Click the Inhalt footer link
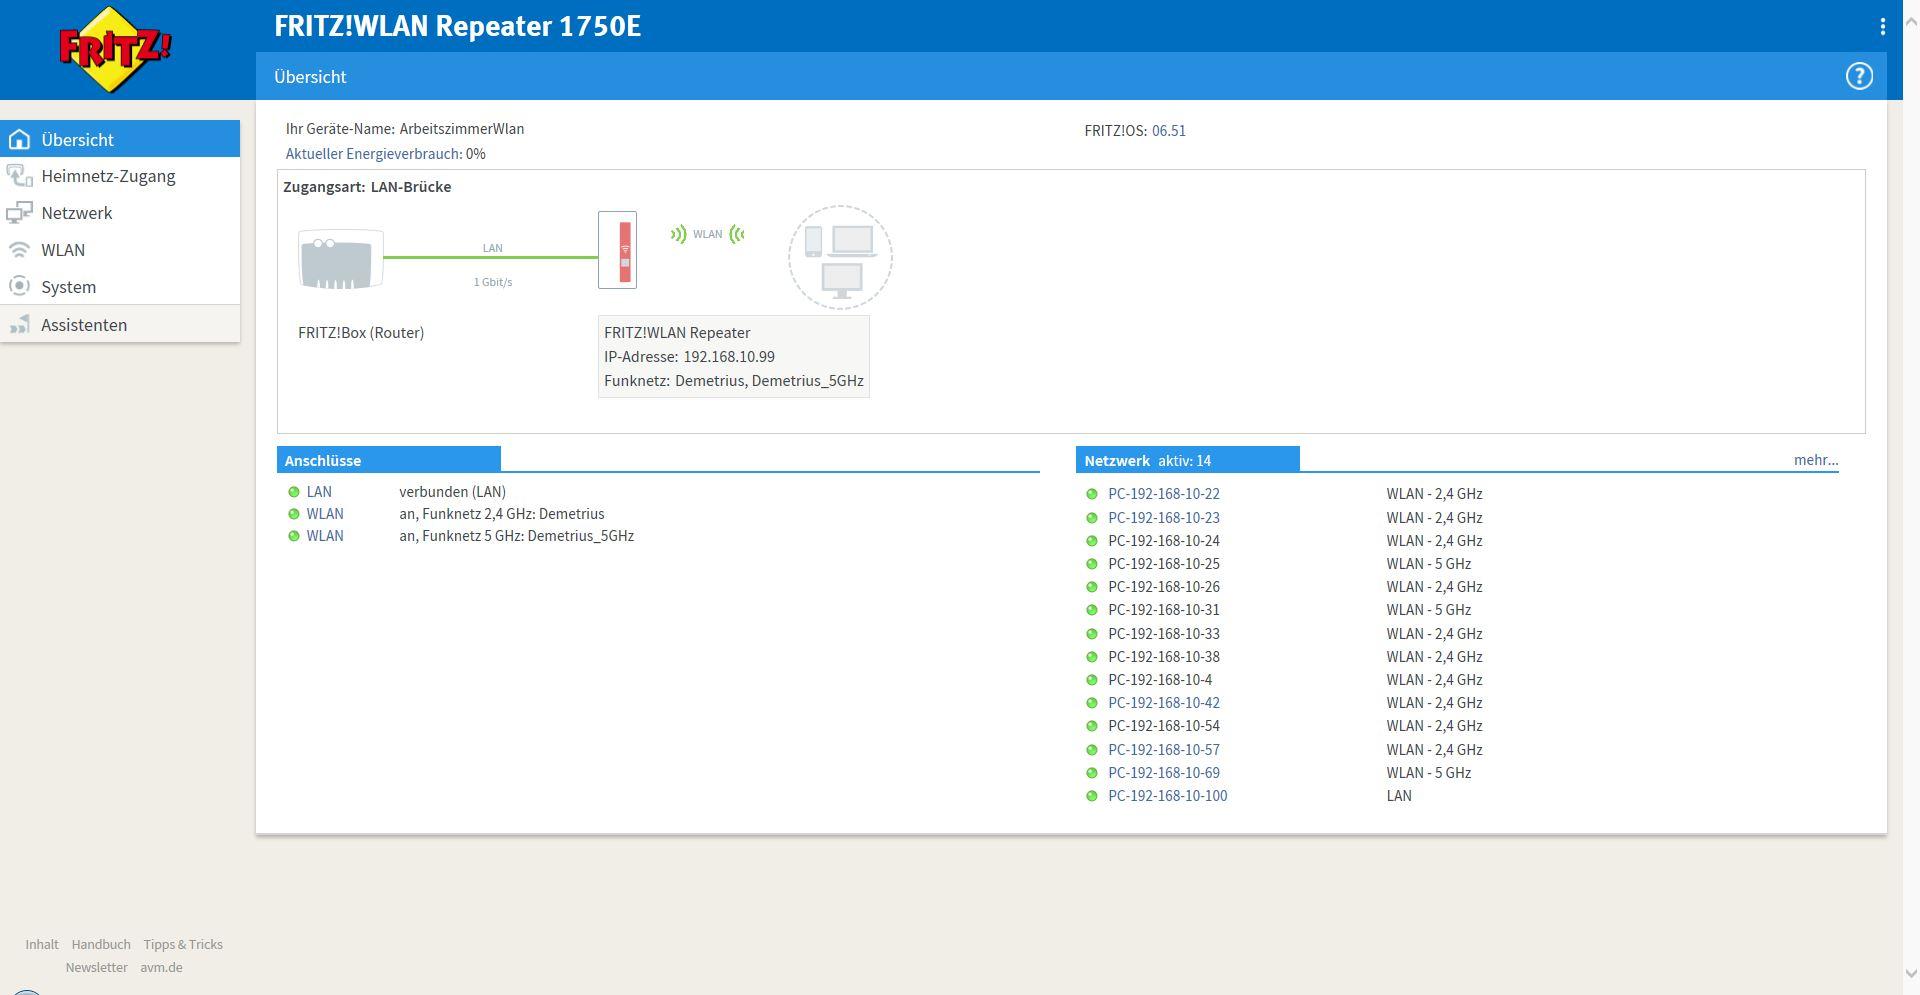This screenshot has width=1920, height=995. [x=42, y=945]
